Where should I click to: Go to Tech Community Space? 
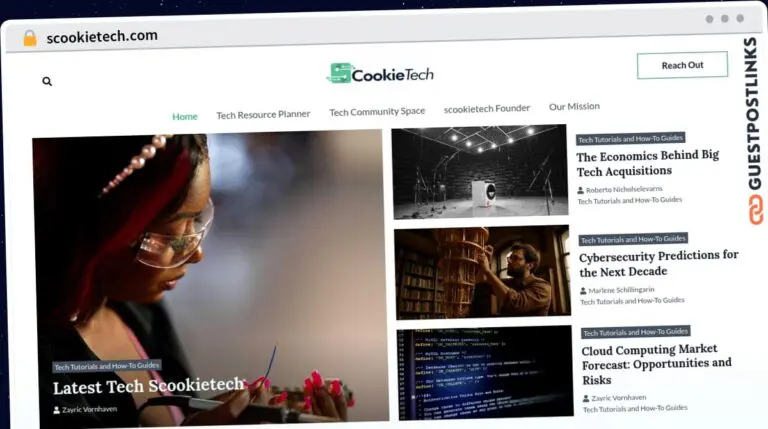[377, 112]
